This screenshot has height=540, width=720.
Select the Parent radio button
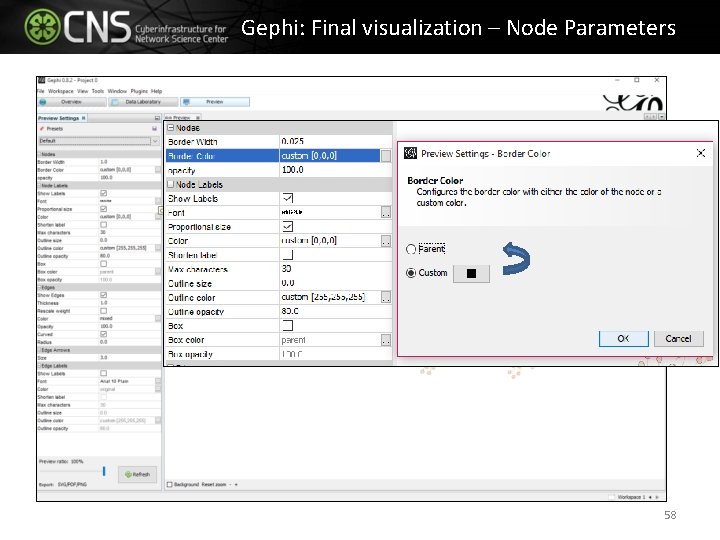(x=411, y=249)
